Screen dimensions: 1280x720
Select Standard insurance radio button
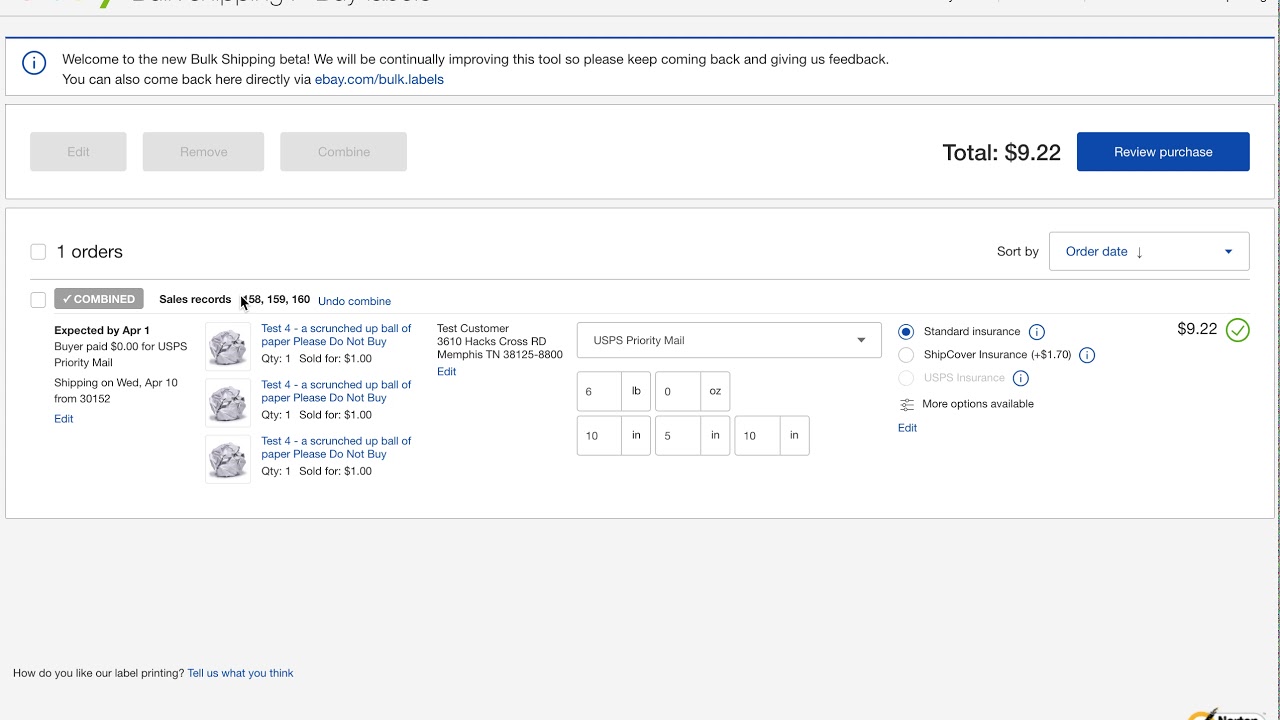click(906, 332)
